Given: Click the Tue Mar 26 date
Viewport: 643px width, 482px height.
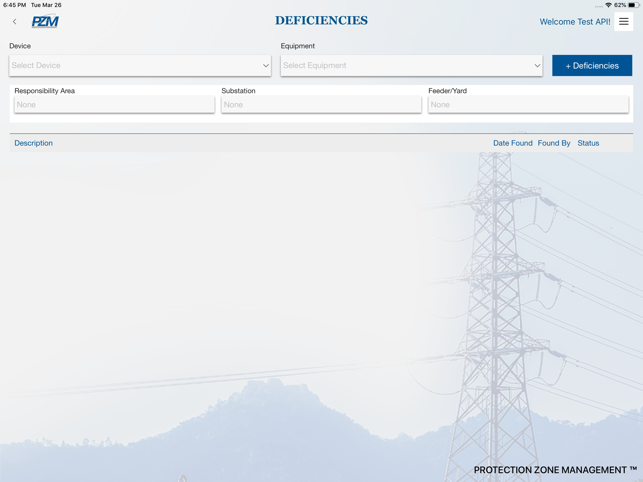Looking at the screenshot, I should pyautogui.click(x=46, y=5).
